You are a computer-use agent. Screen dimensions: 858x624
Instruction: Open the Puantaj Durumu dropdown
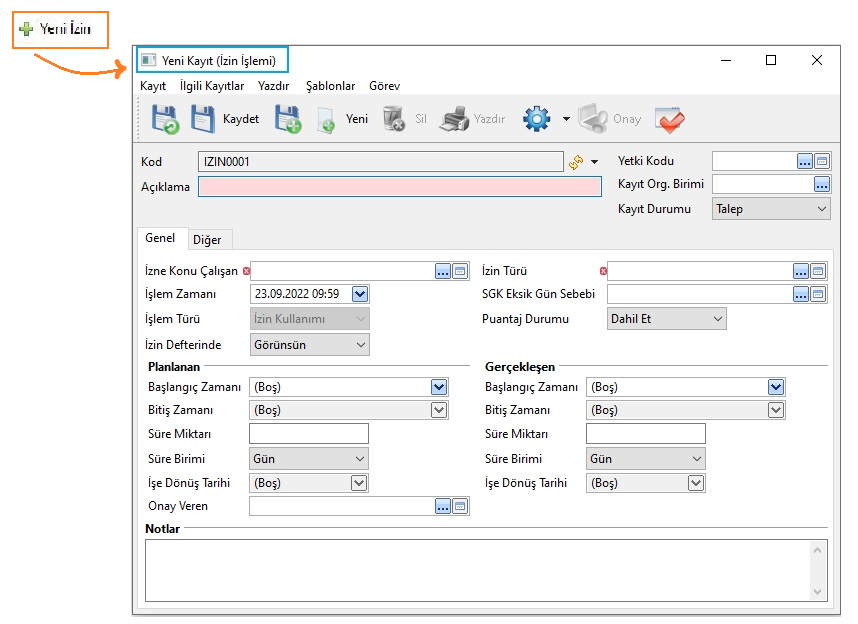click(717, 319)
